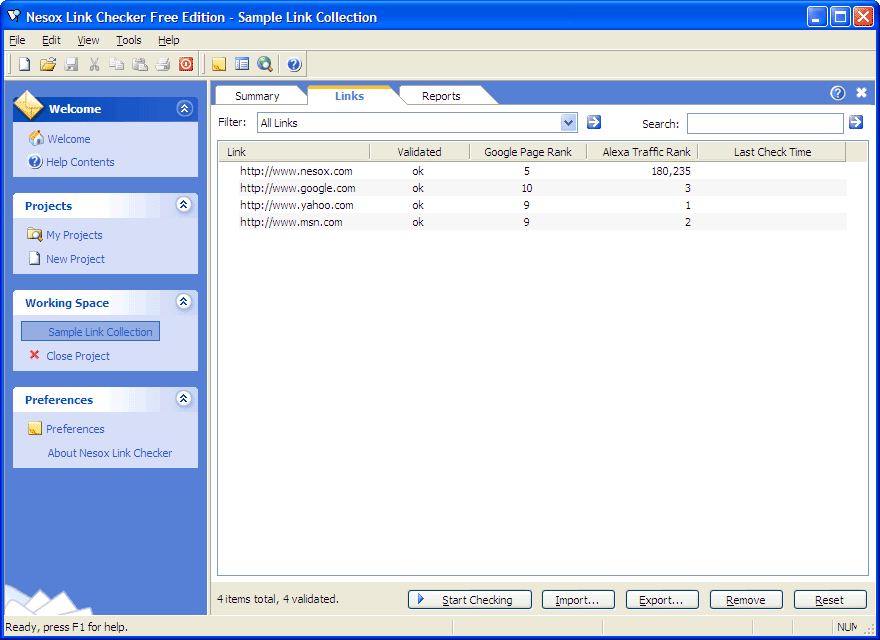The height and width of the screenshot is (640, 880).
Task: Click the list view toolbar icon
Action: [242, 64]
